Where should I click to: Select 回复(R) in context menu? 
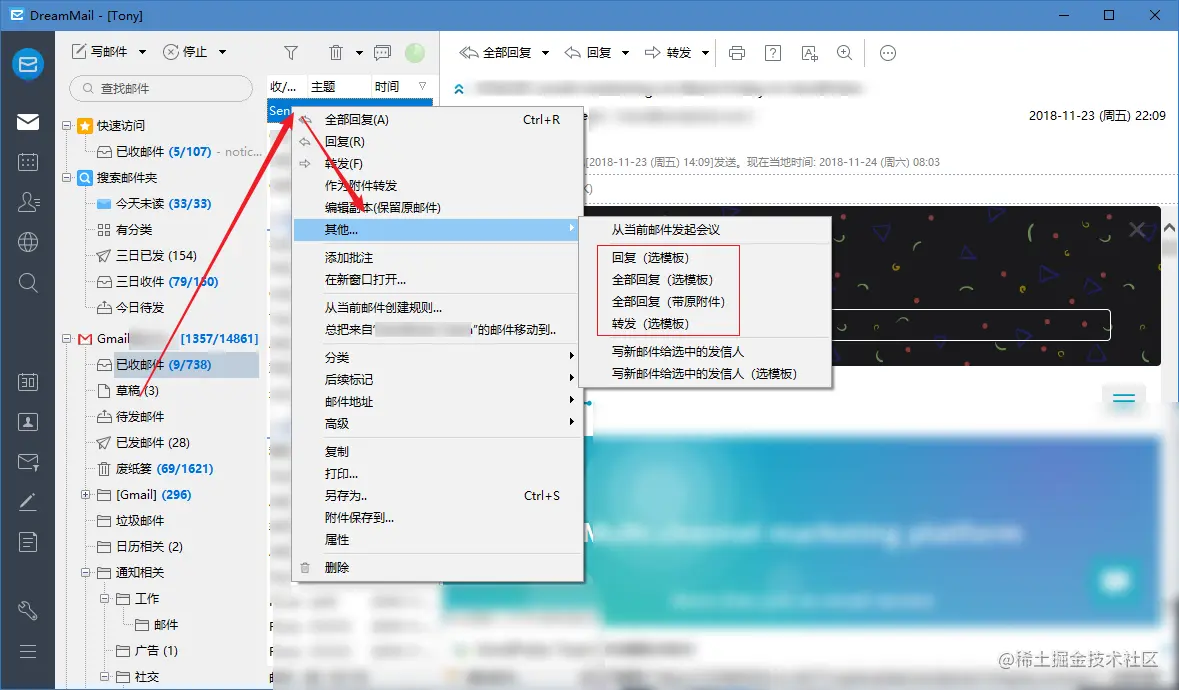(x=438, y=141)
